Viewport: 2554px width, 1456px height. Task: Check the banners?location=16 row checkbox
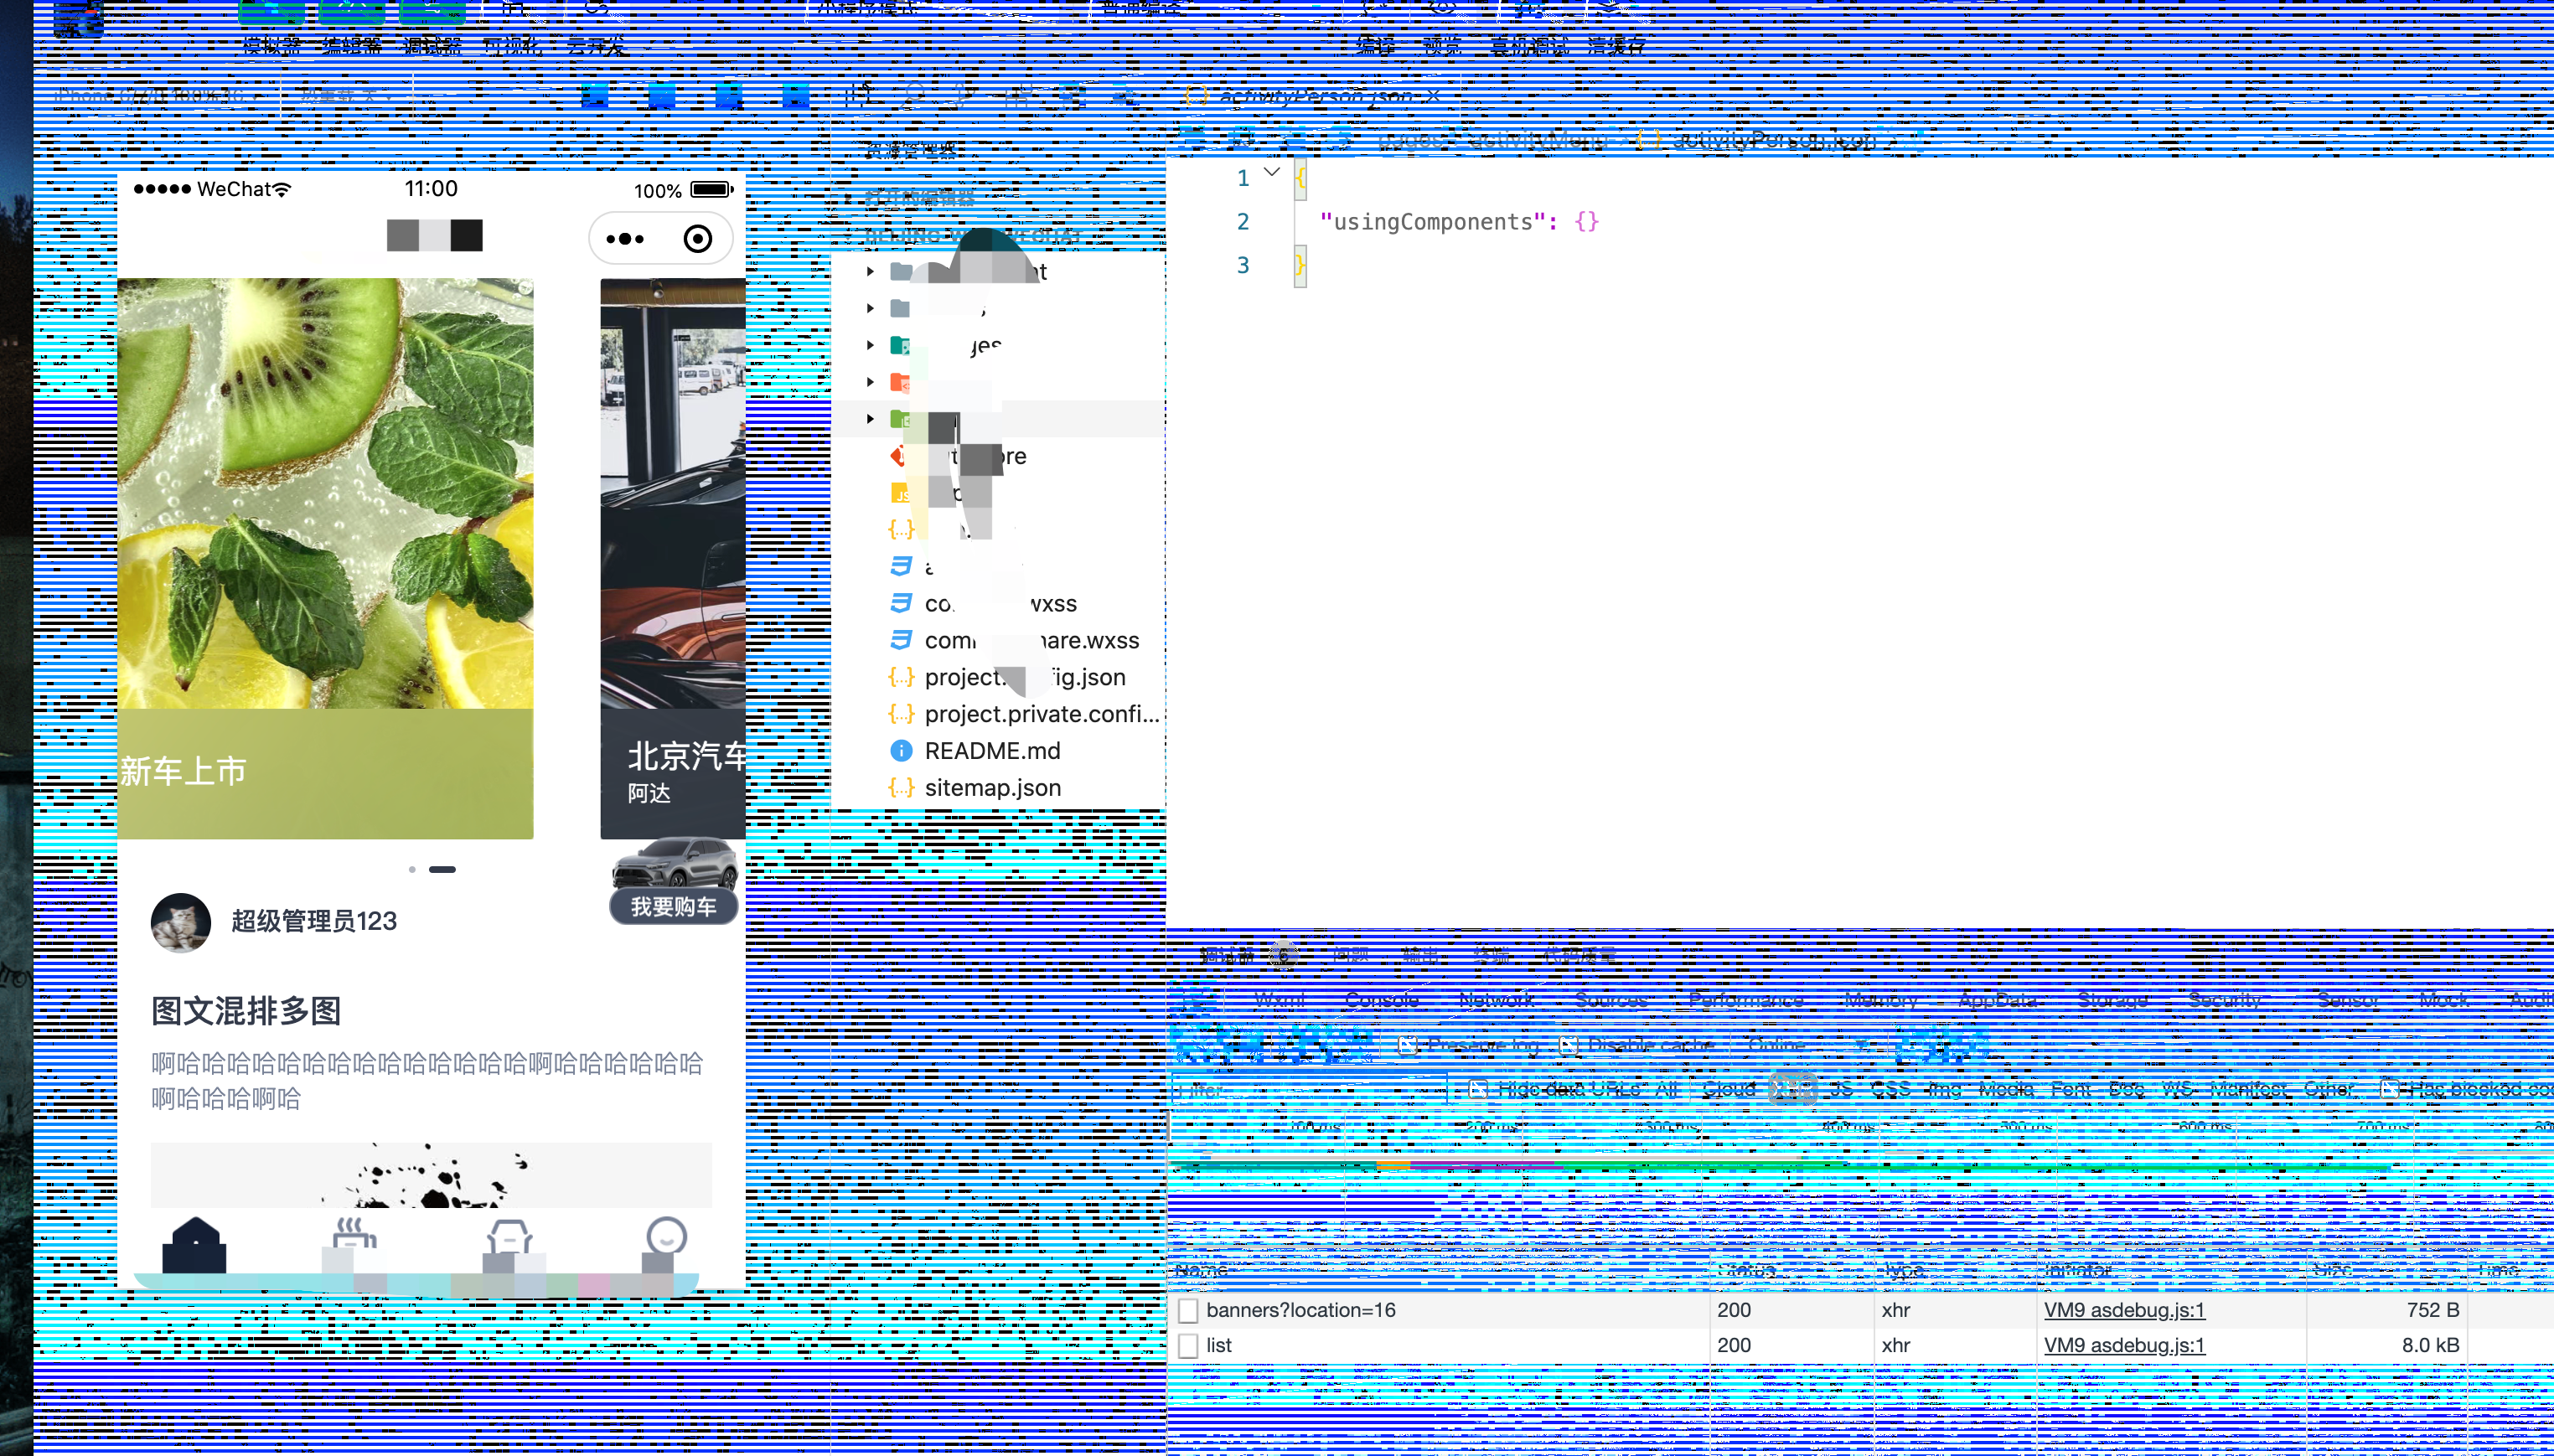[x=1188, y=1311]
